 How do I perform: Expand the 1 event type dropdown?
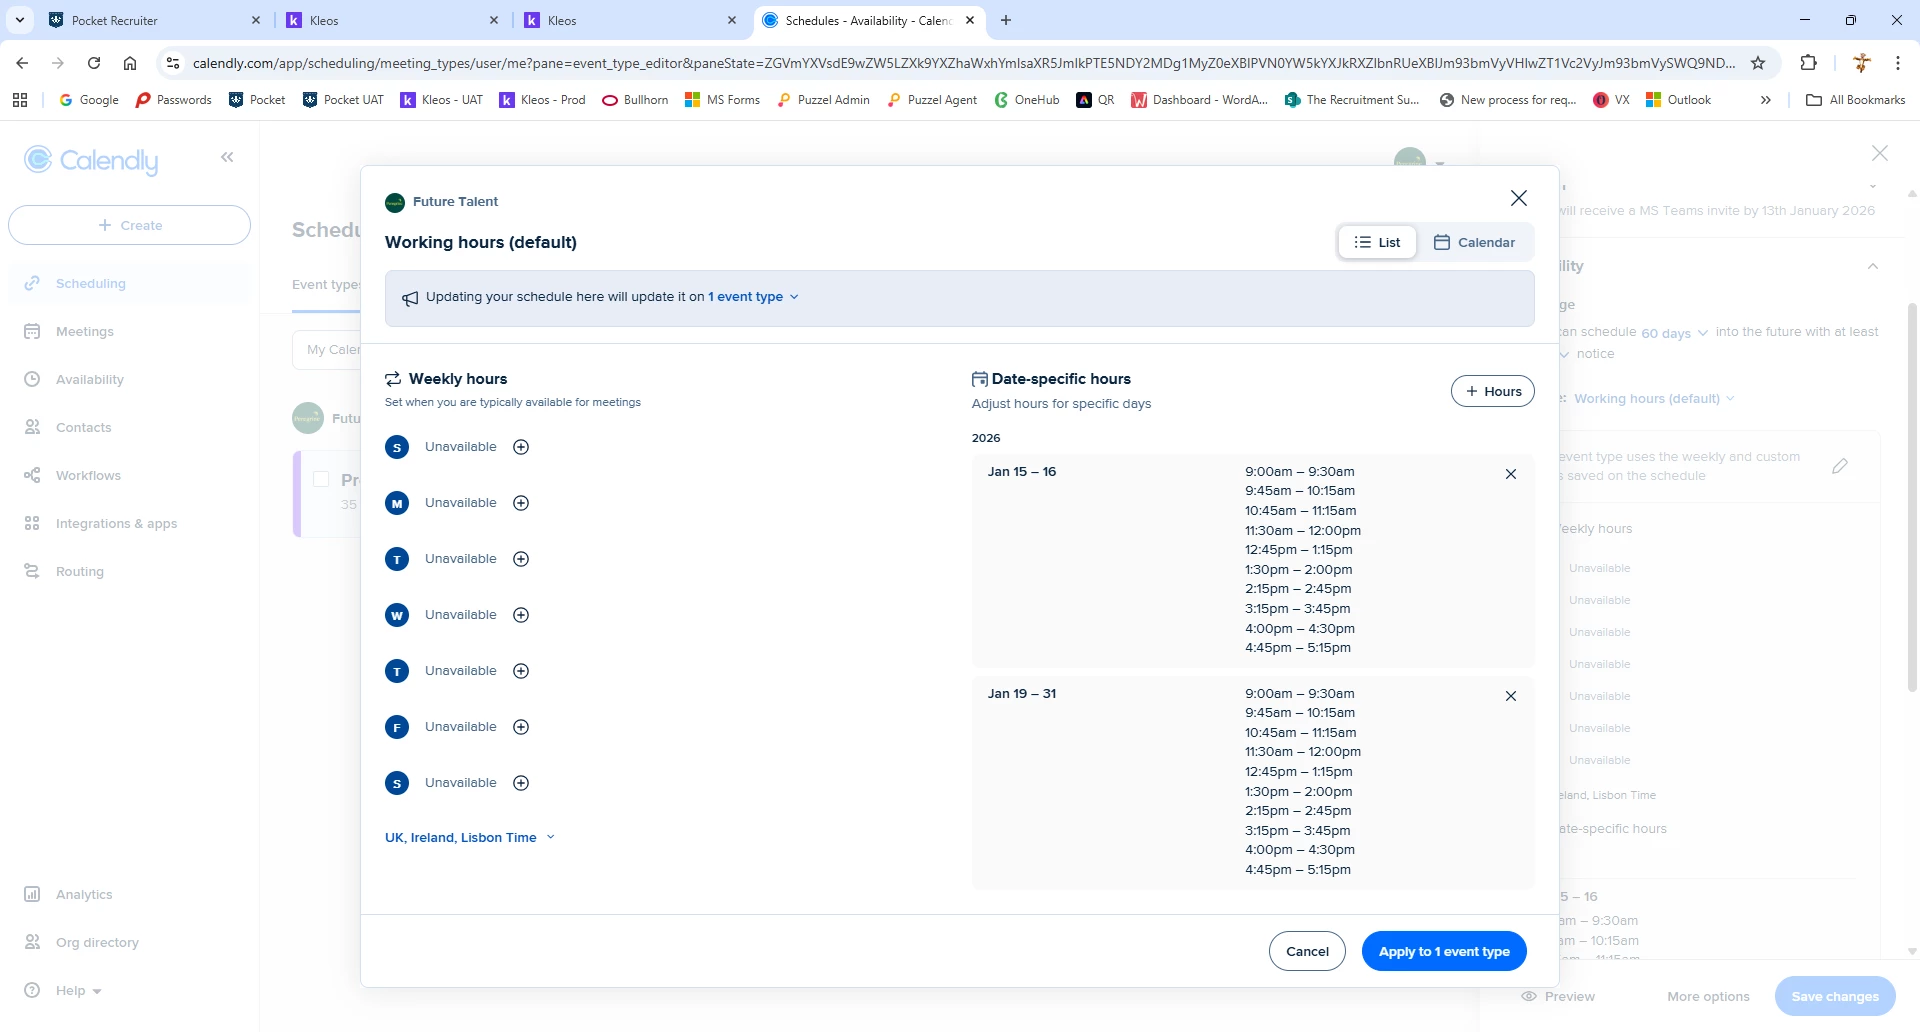coord(754,297)
